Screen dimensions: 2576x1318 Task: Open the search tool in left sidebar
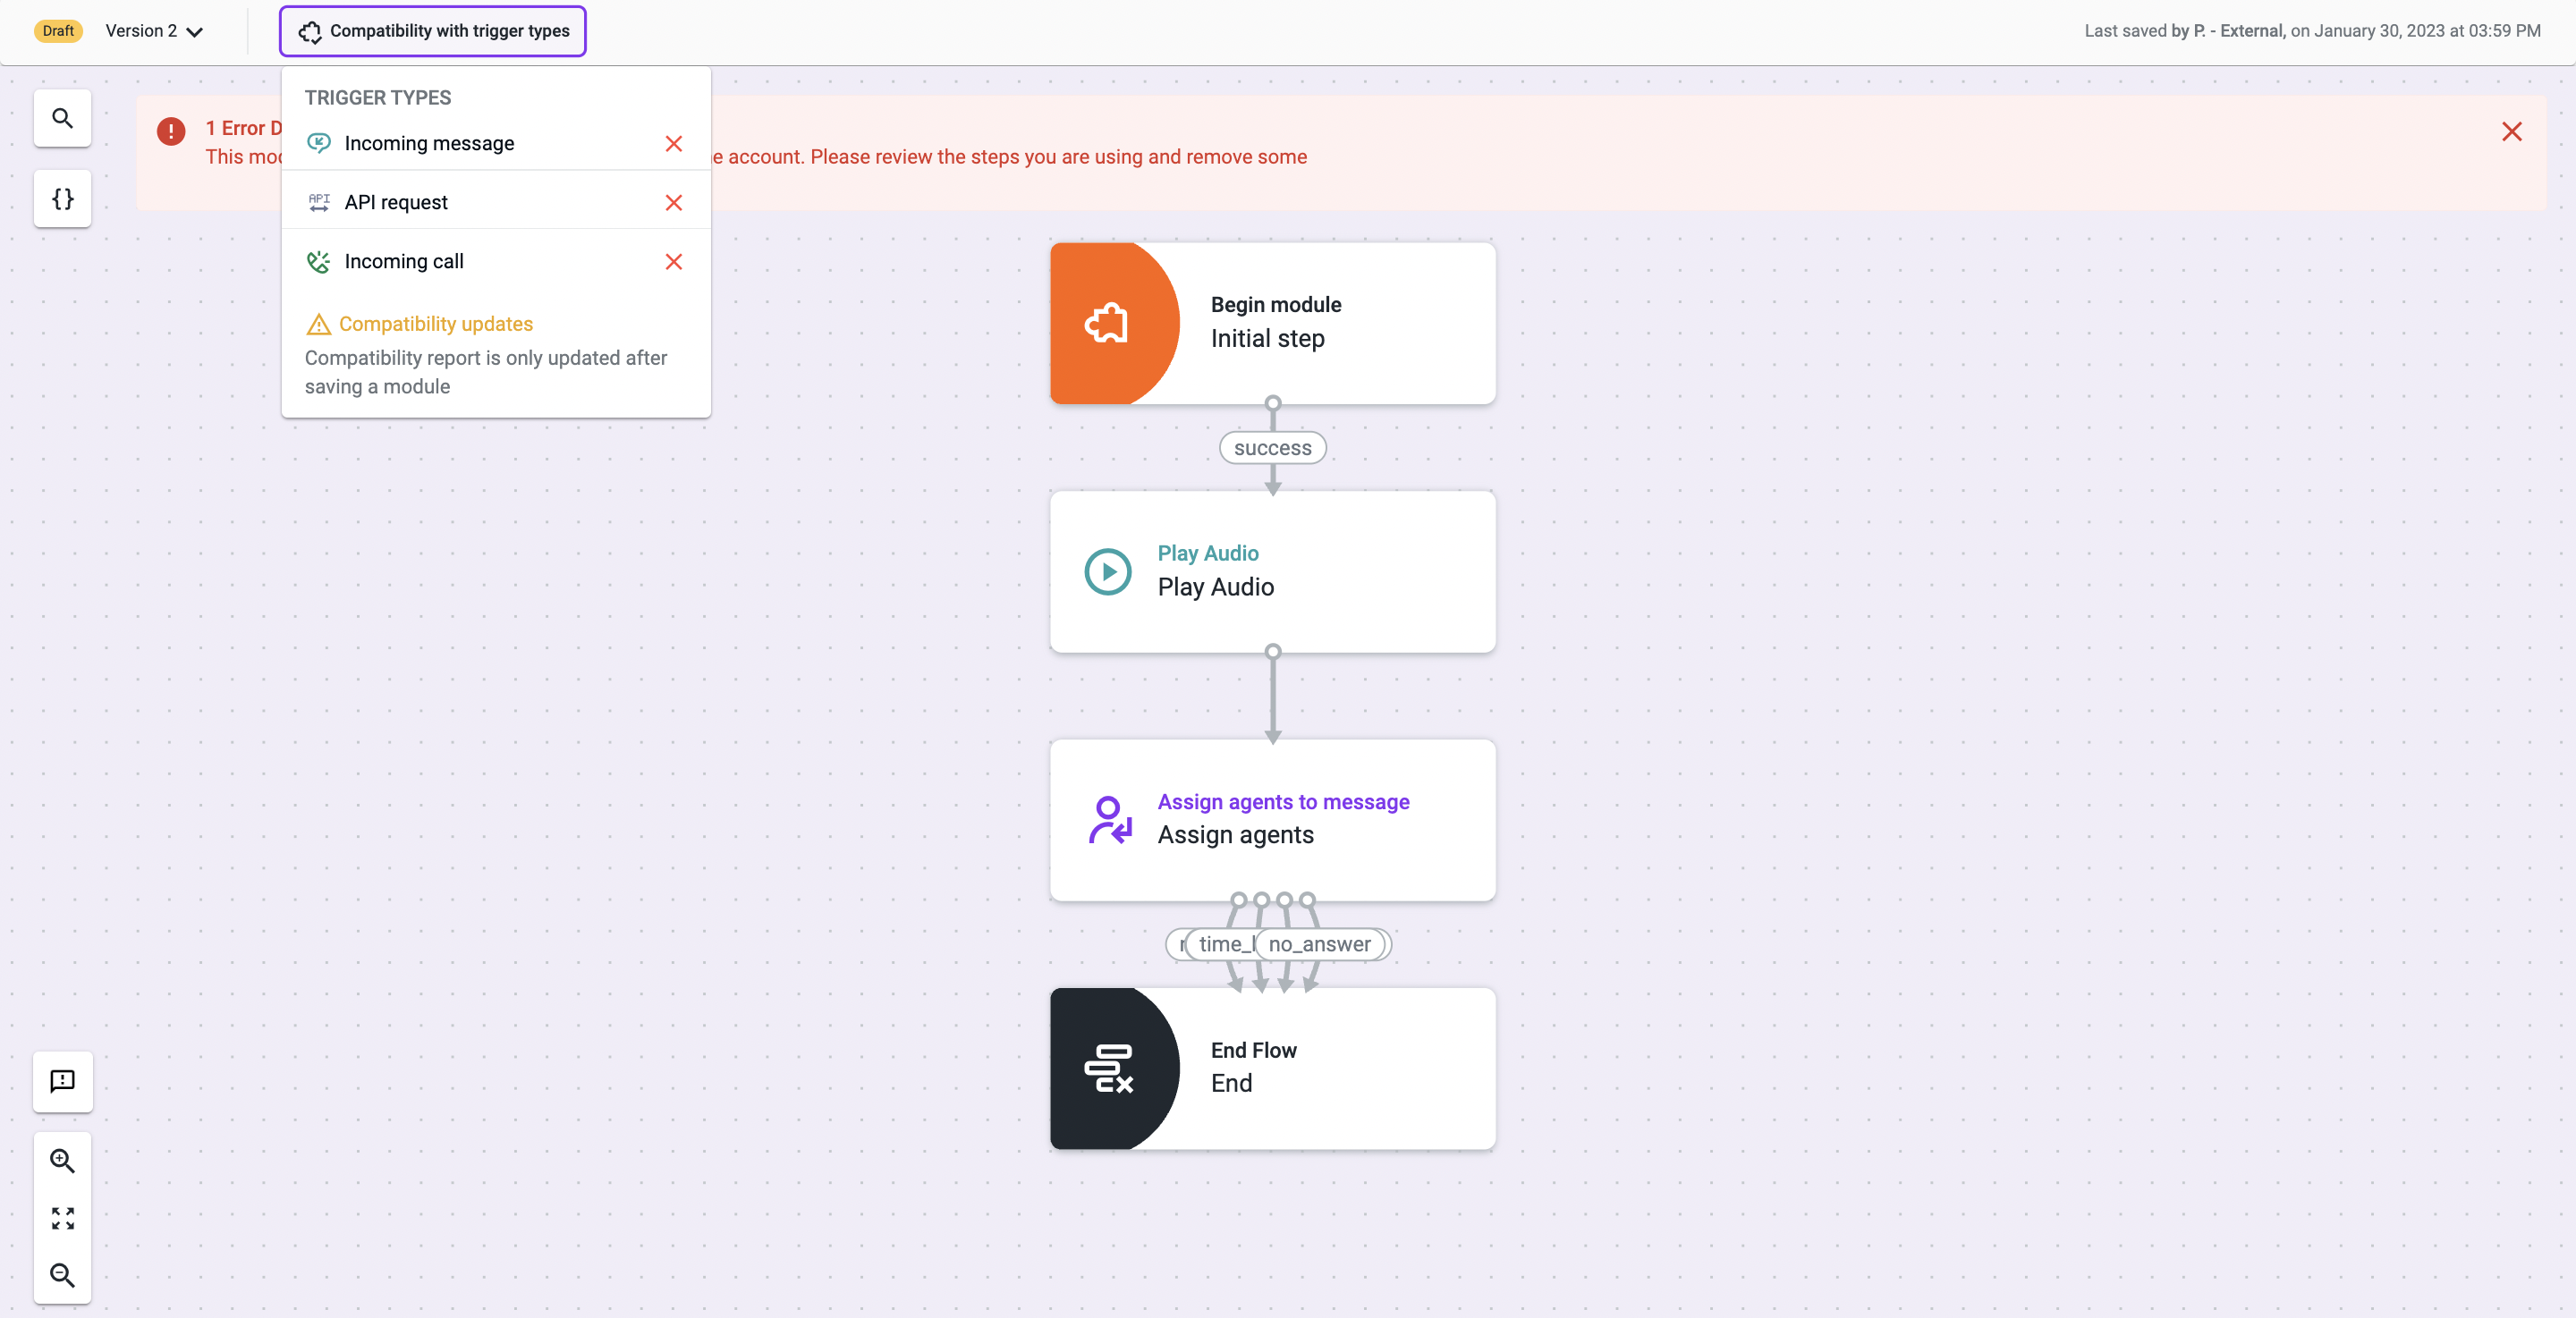(62, 118)
